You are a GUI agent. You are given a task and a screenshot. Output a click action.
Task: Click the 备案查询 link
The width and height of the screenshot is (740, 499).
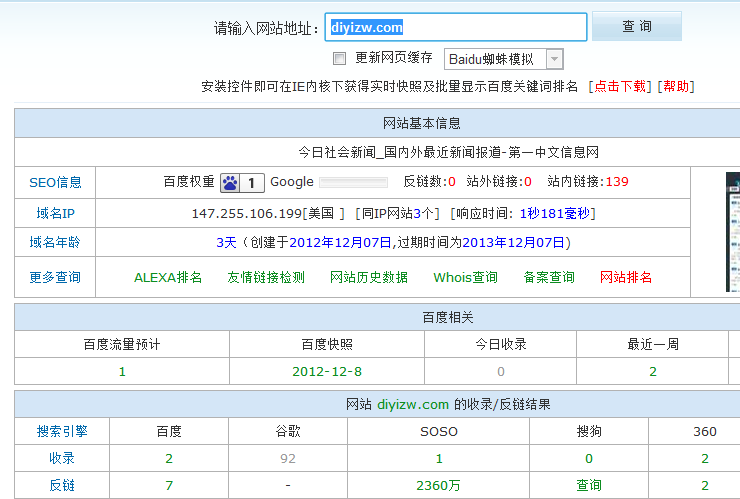[549, 277]
